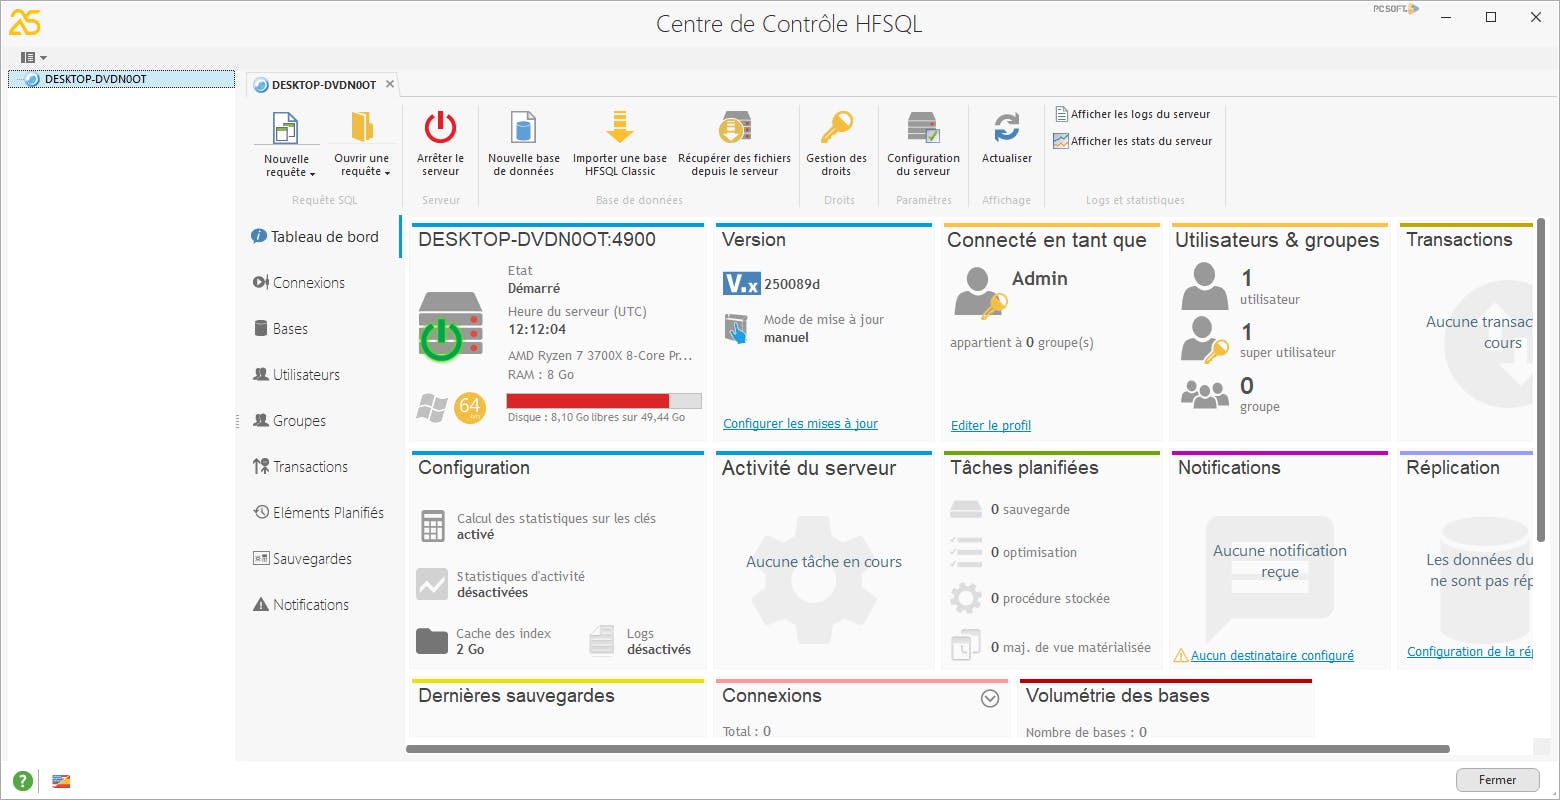Click Aucun destinataire configuré link
The height and width of the screenshot is (800, 1560).
click(1272, 656)
